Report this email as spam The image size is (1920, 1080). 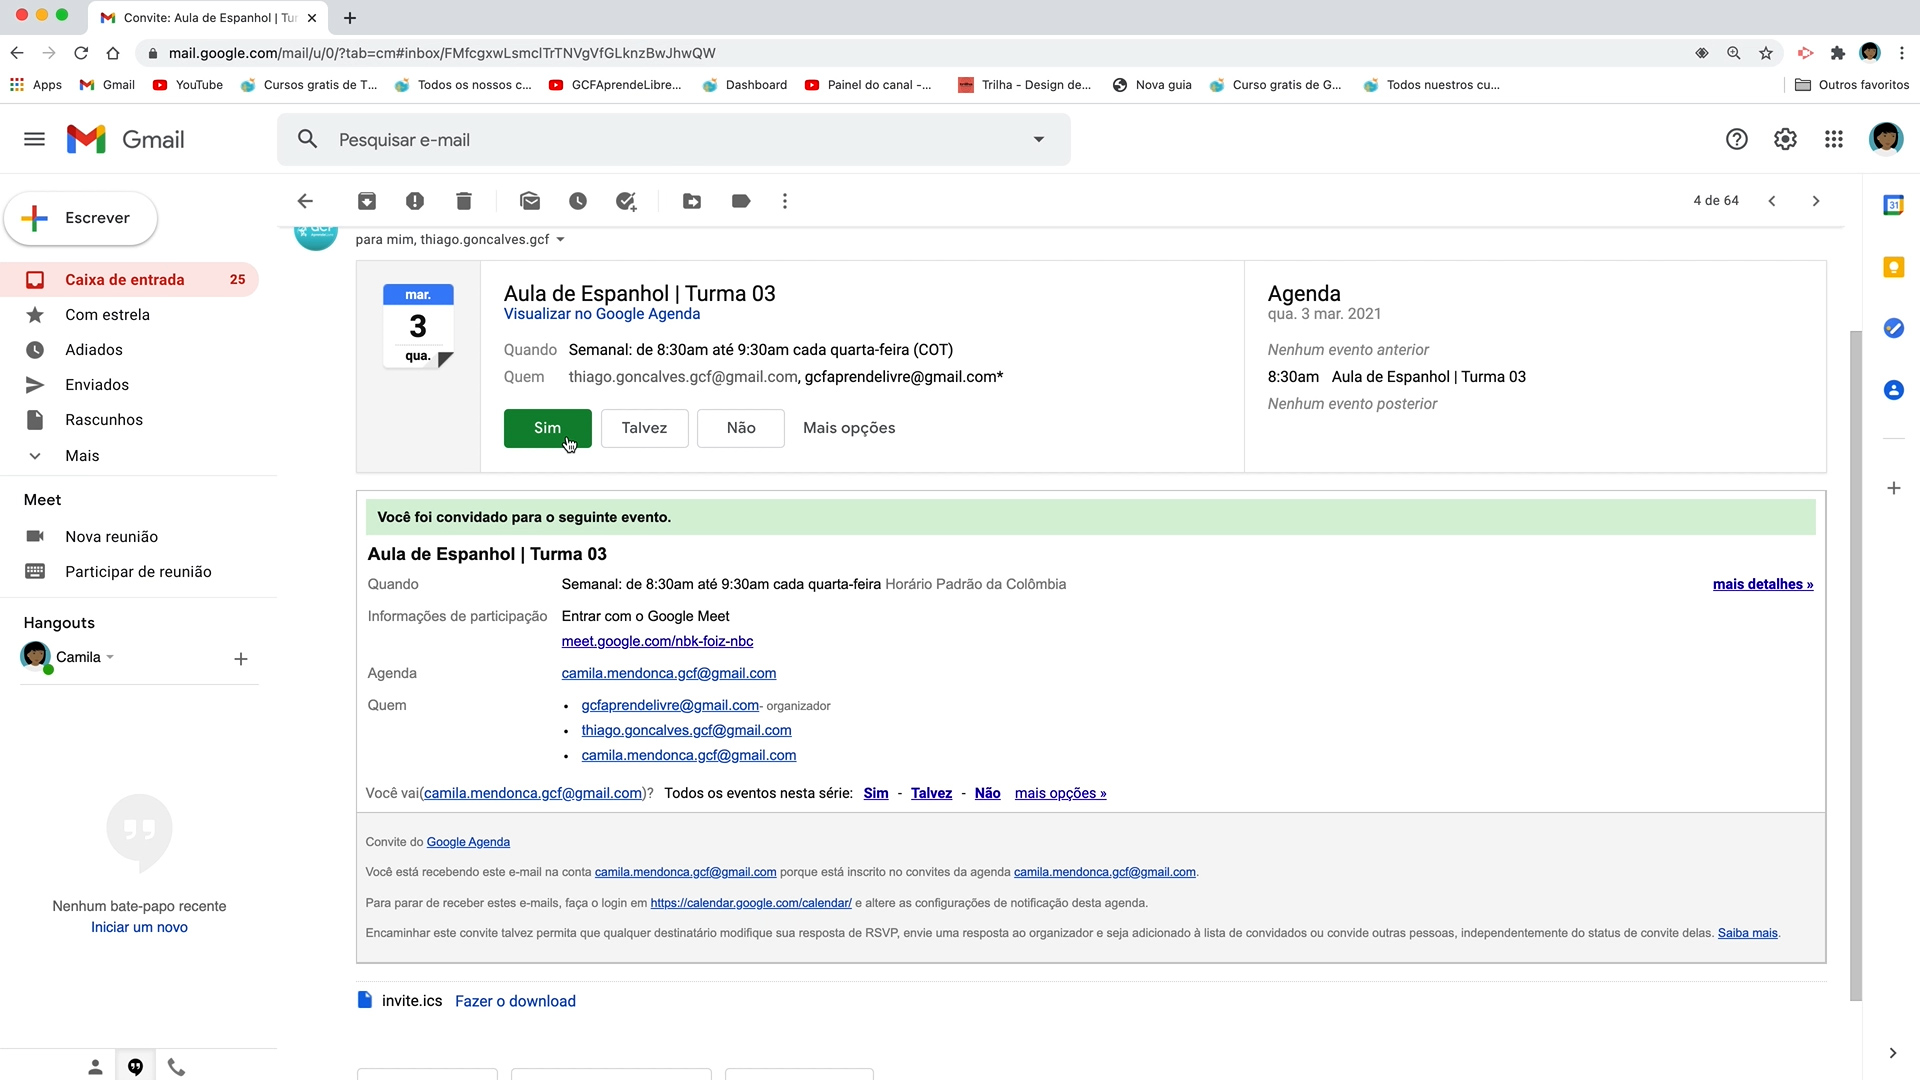coord(415,201)
